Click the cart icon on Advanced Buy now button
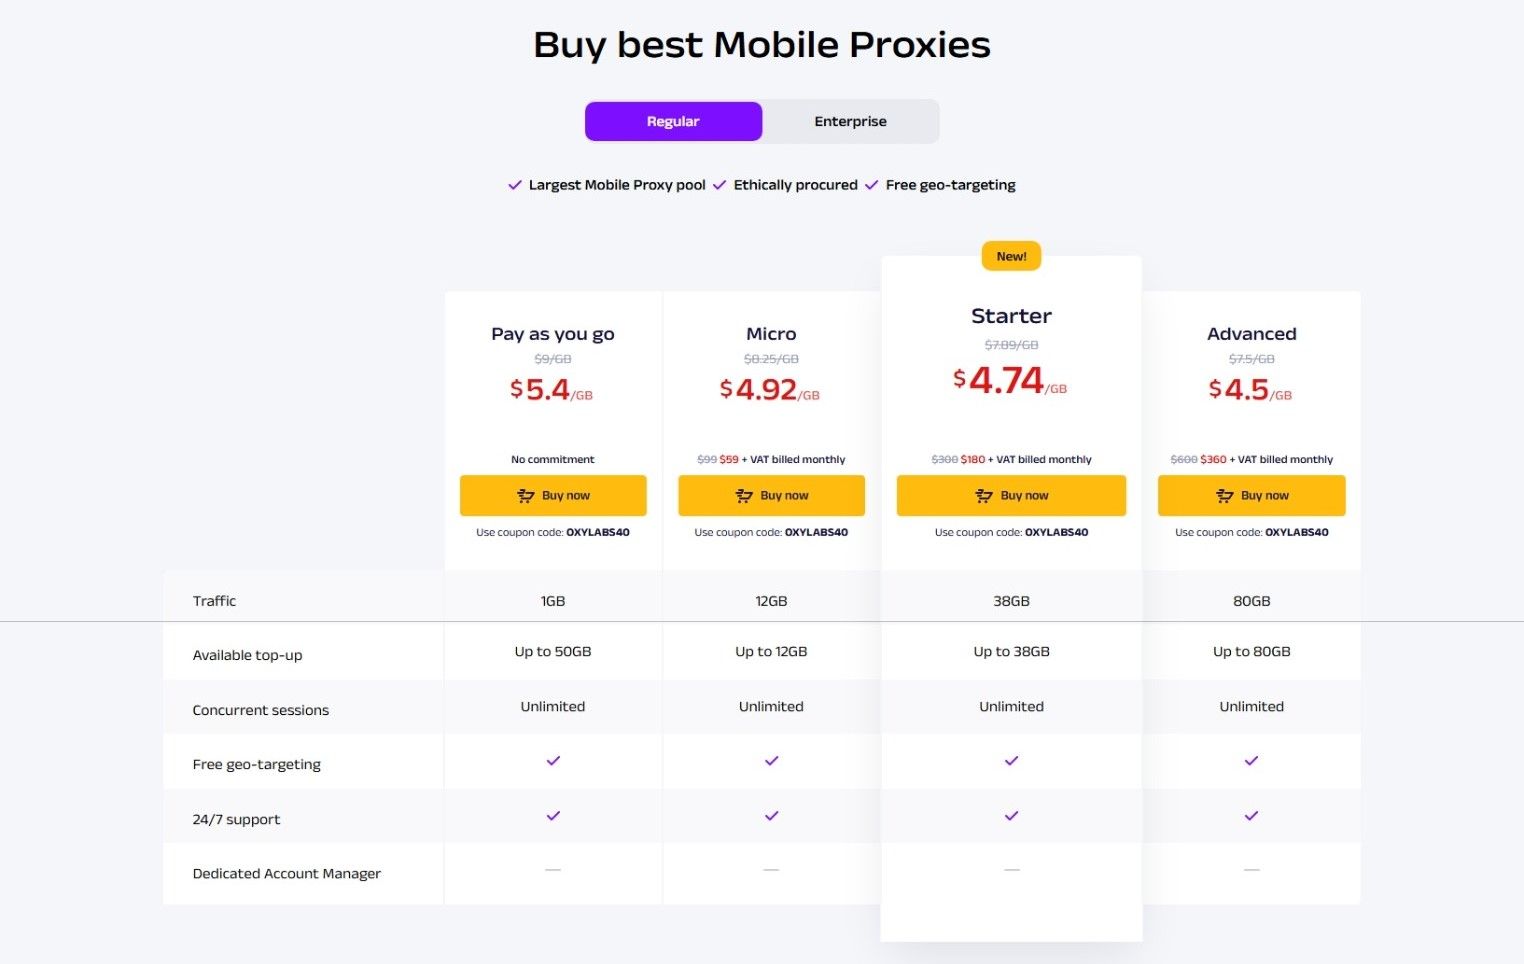 [1224, 495]
